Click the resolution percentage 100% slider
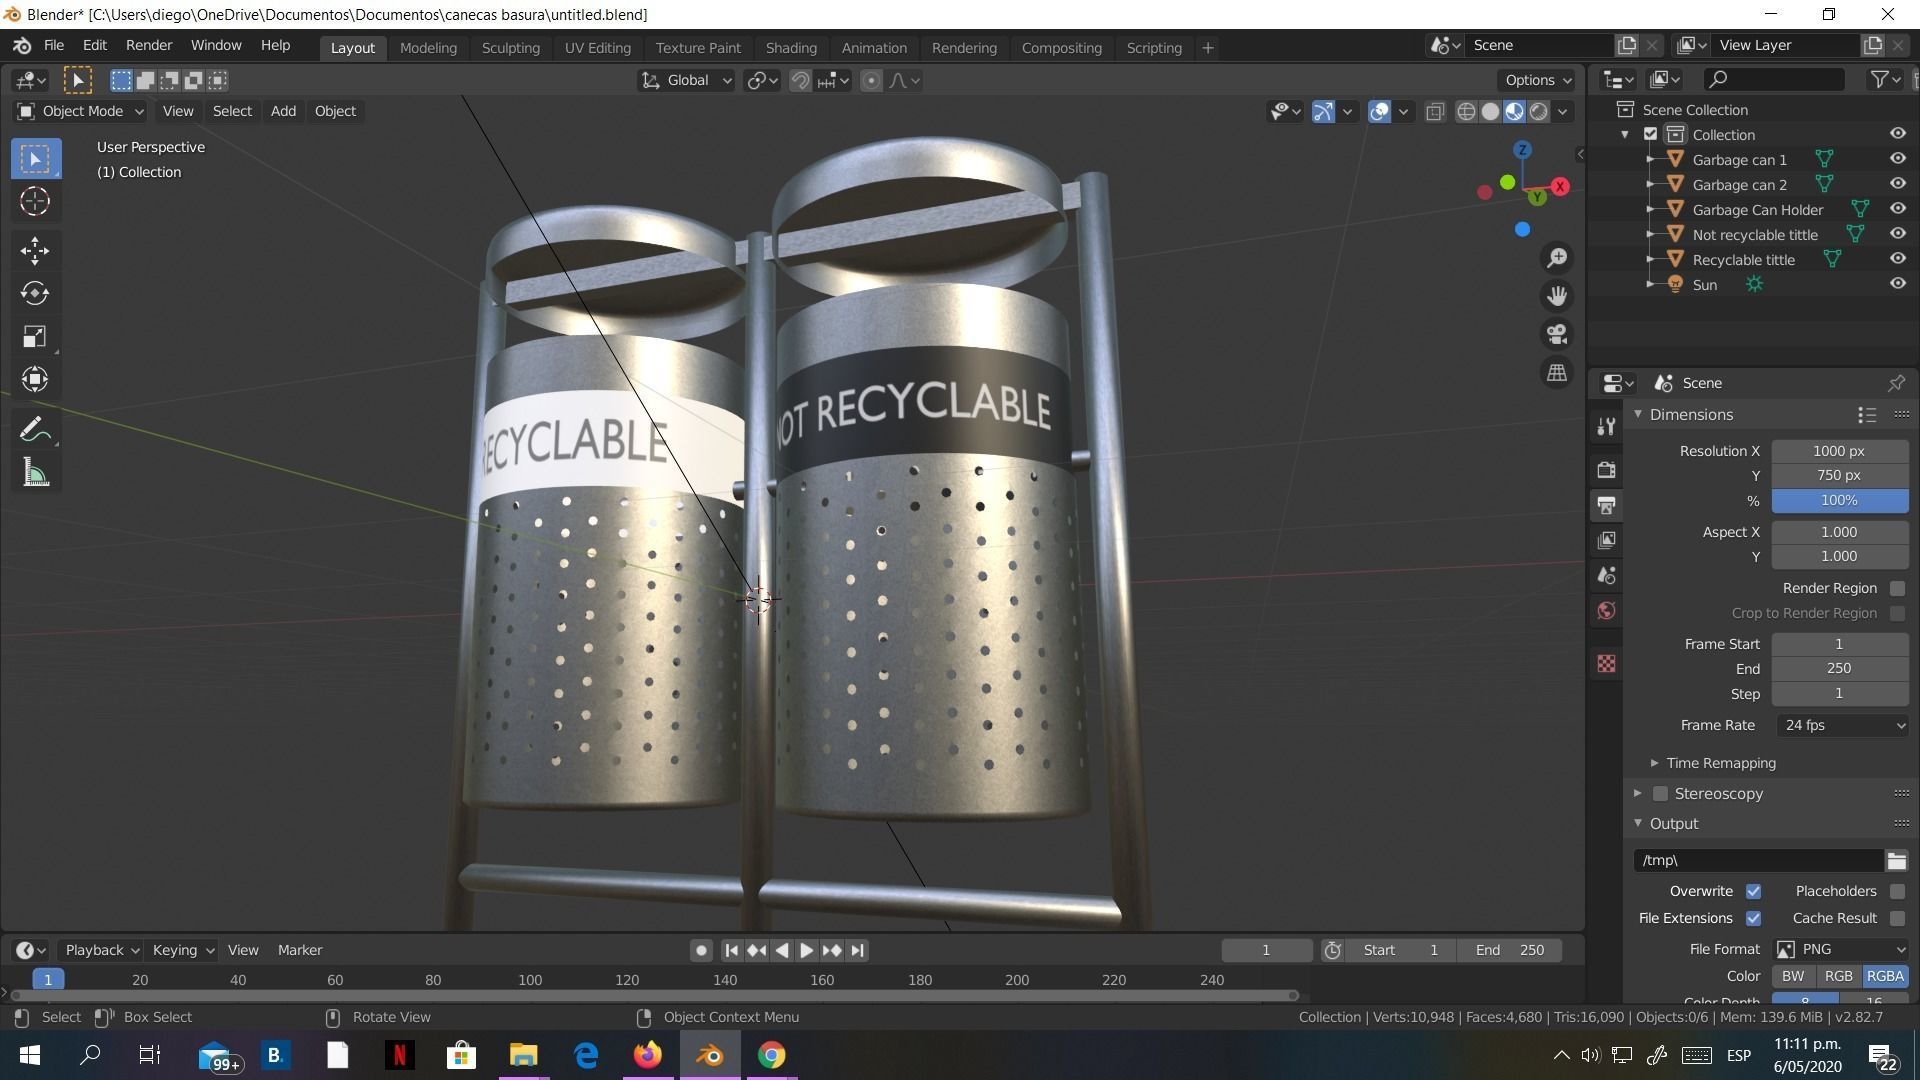 pos(1838,500)
